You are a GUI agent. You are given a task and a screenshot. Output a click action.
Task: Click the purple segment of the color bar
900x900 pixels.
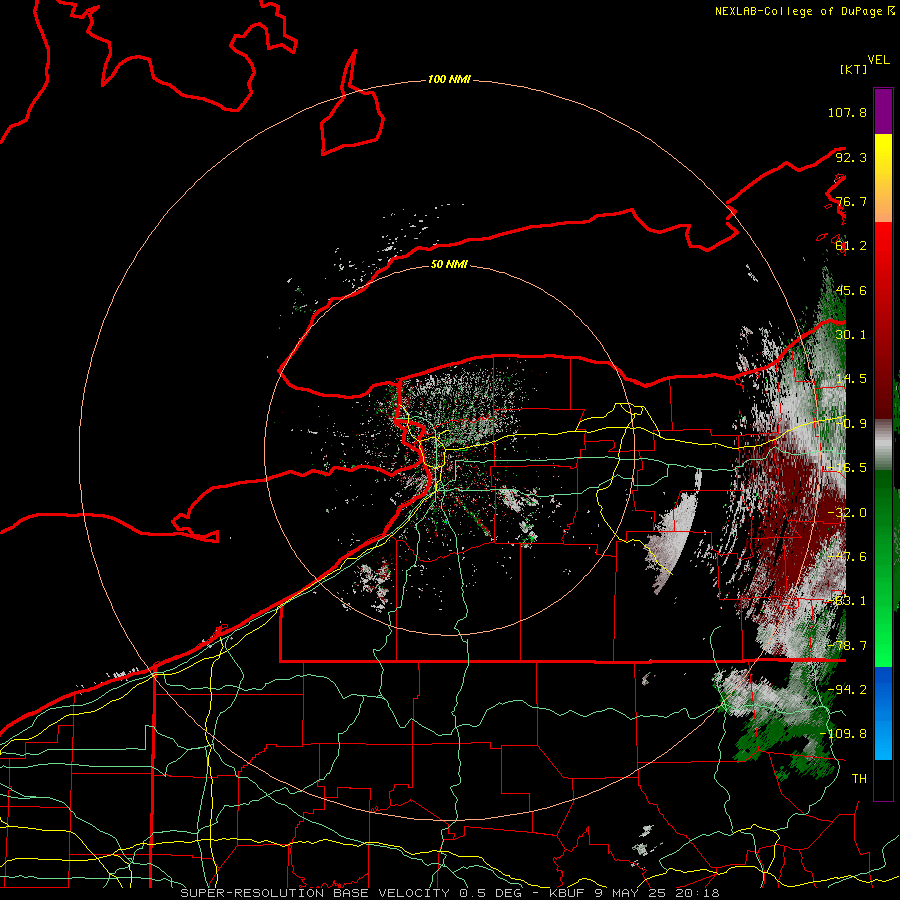pyautogui.click(x=883, y=111)
